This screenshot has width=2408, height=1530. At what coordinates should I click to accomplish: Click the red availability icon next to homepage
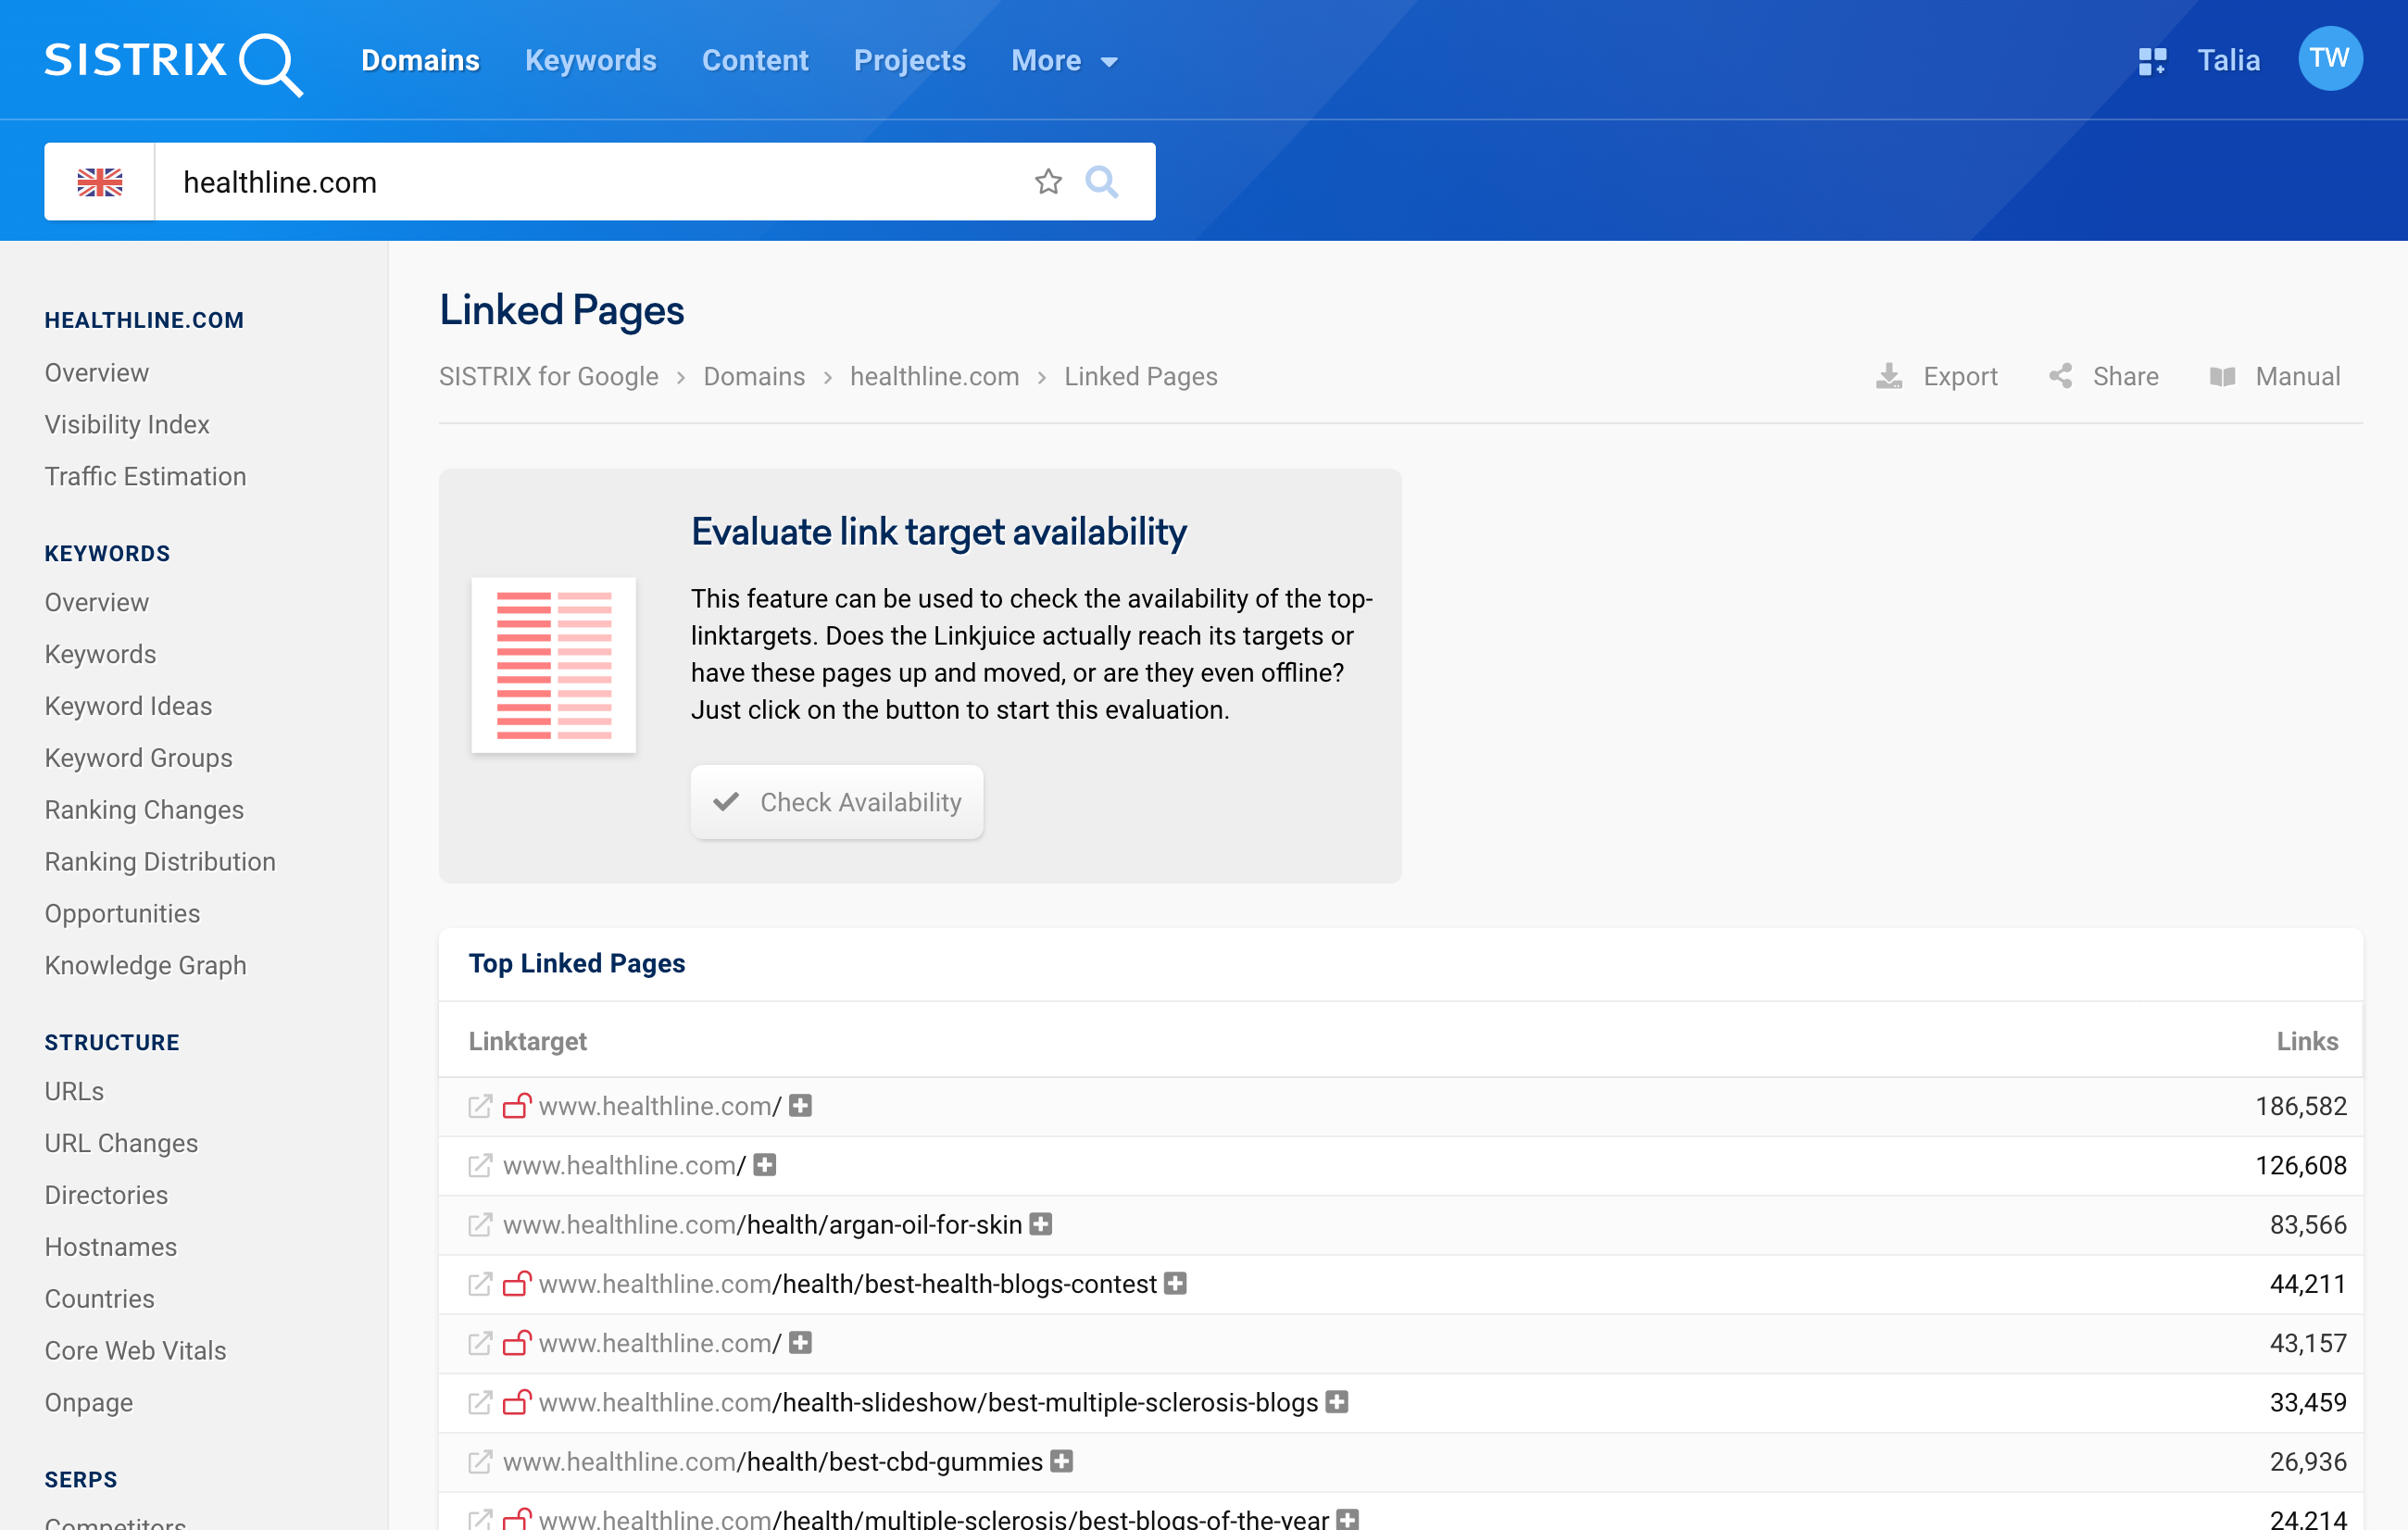pos(516,1106)
